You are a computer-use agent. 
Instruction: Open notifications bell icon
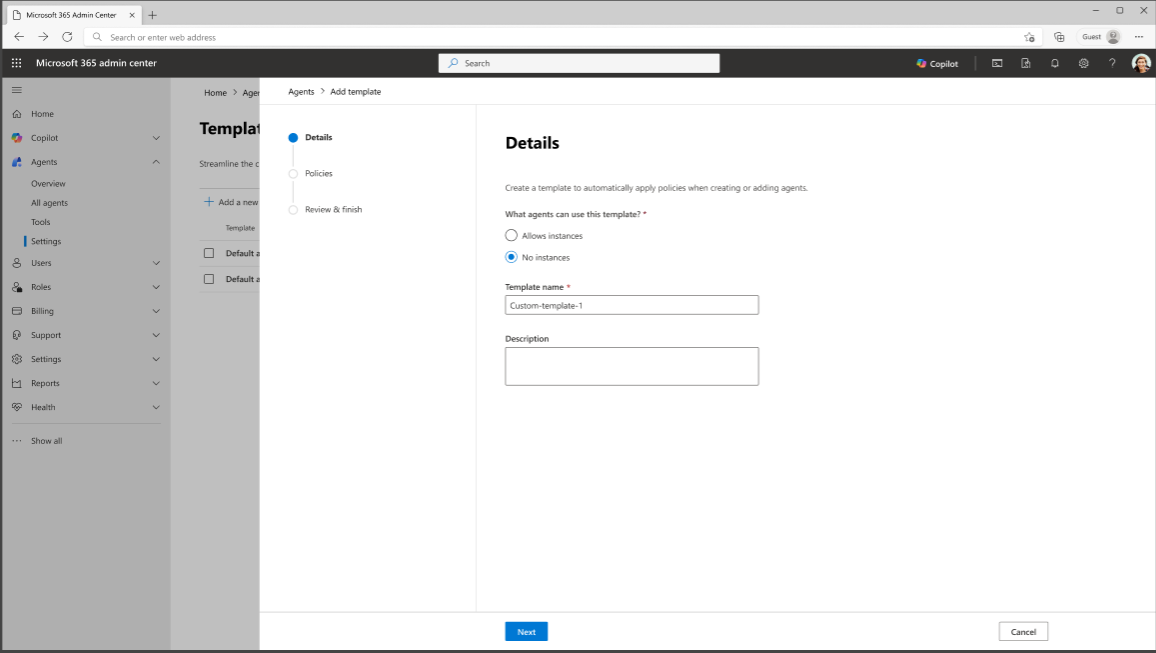click(x=1055, y=63)
